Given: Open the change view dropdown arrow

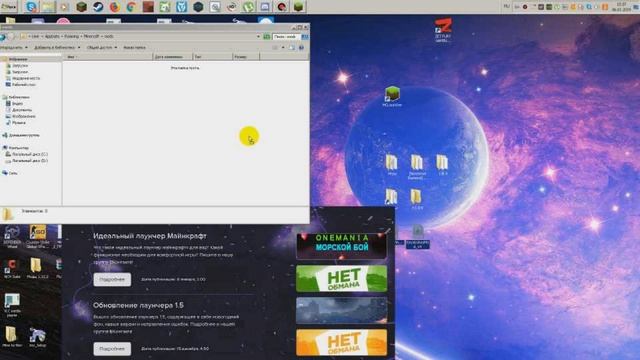Looking at the screenshot, I should (283, 48).
